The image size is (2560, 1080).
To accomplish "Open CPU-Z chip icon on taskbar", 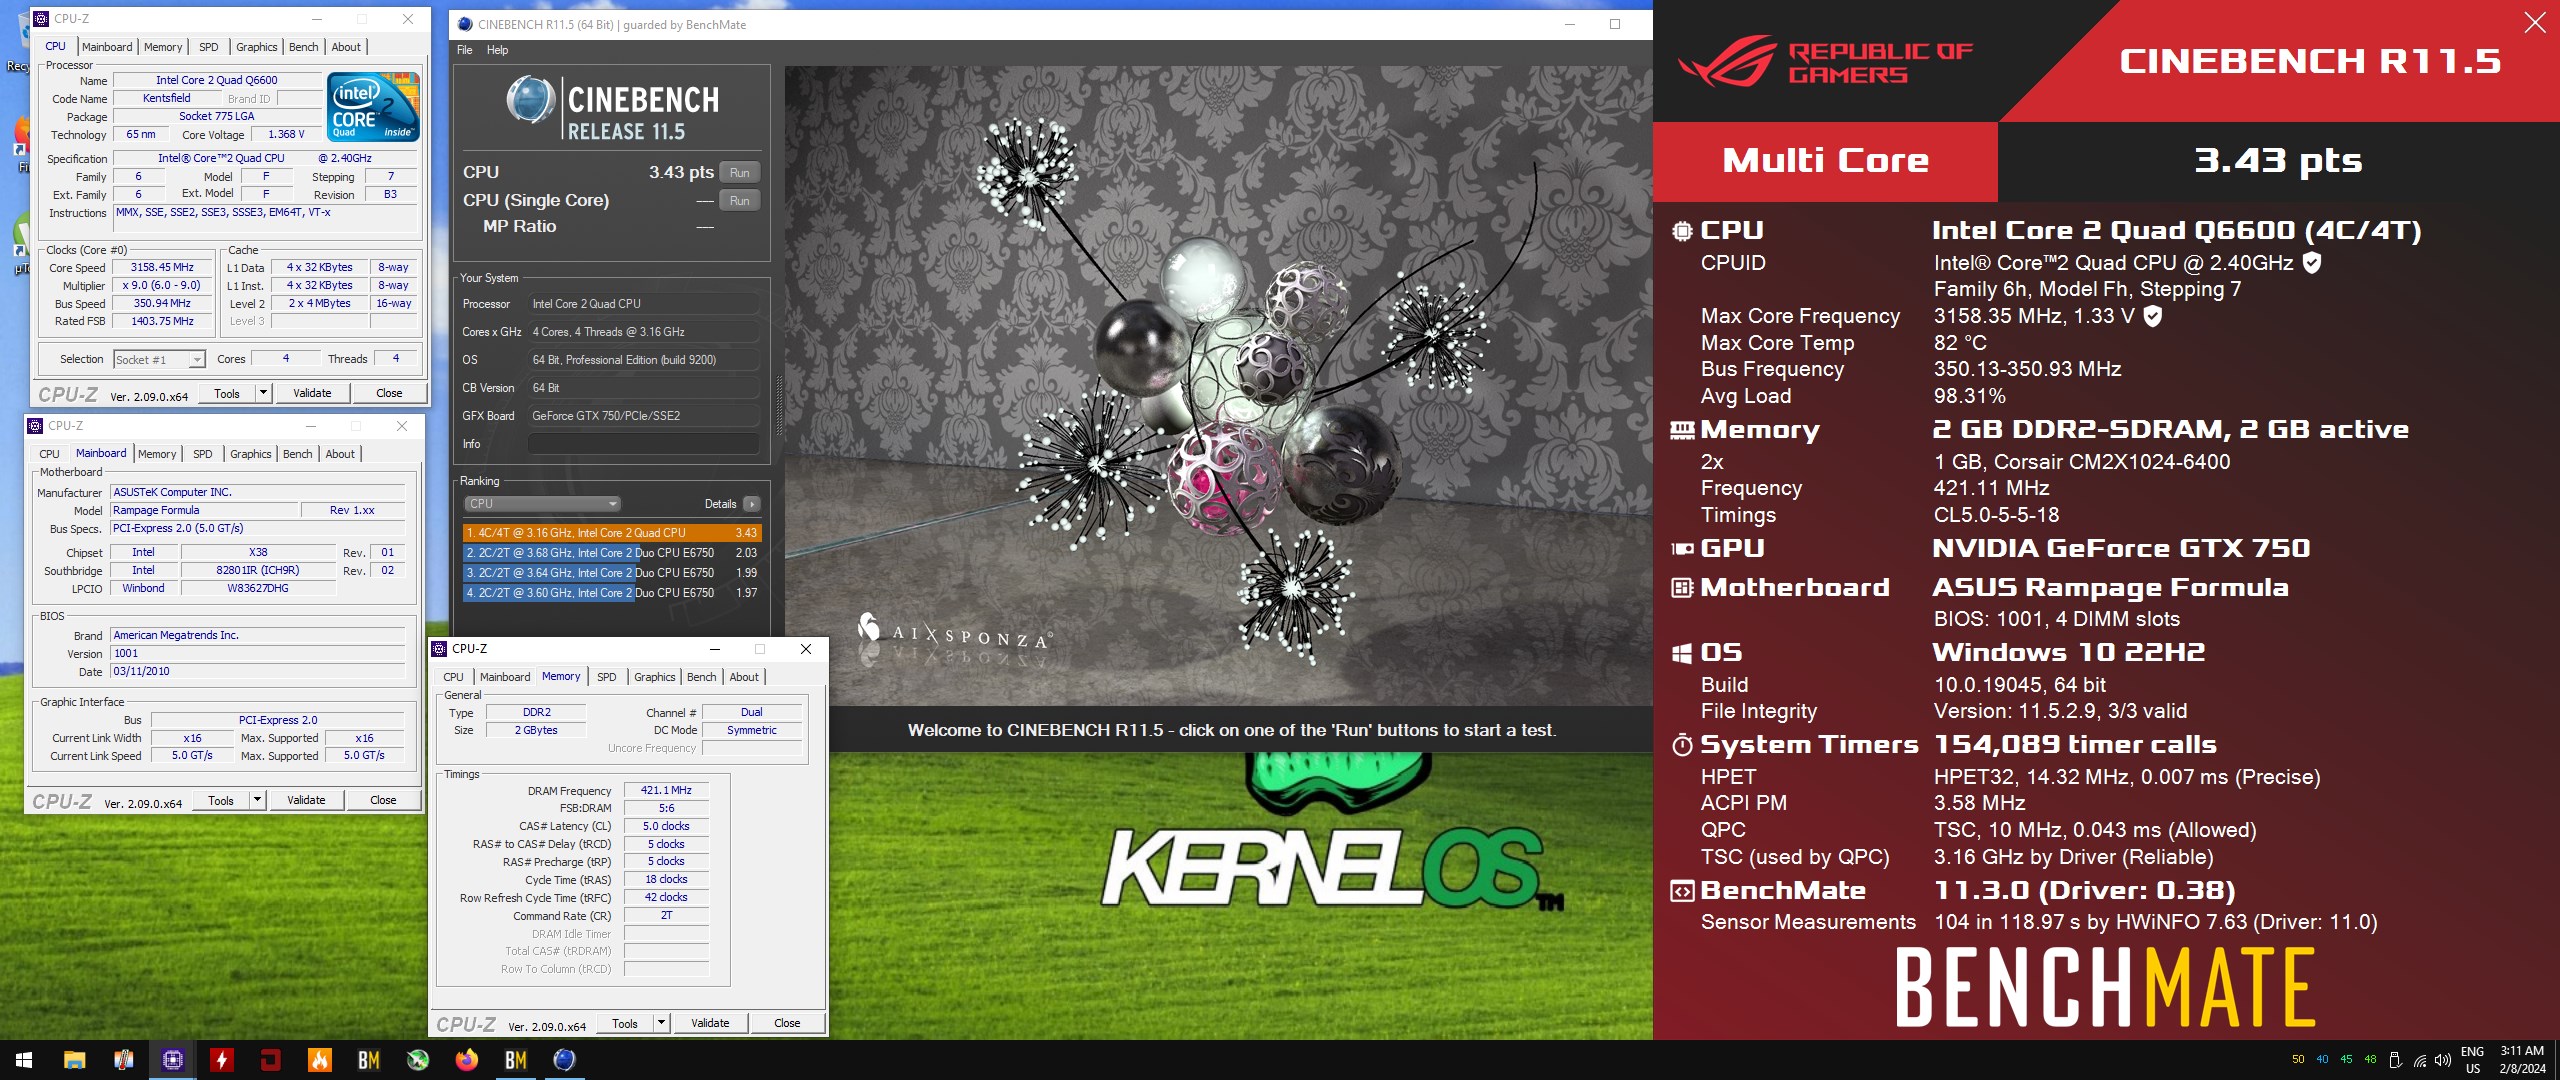I will pos(172,1060).
